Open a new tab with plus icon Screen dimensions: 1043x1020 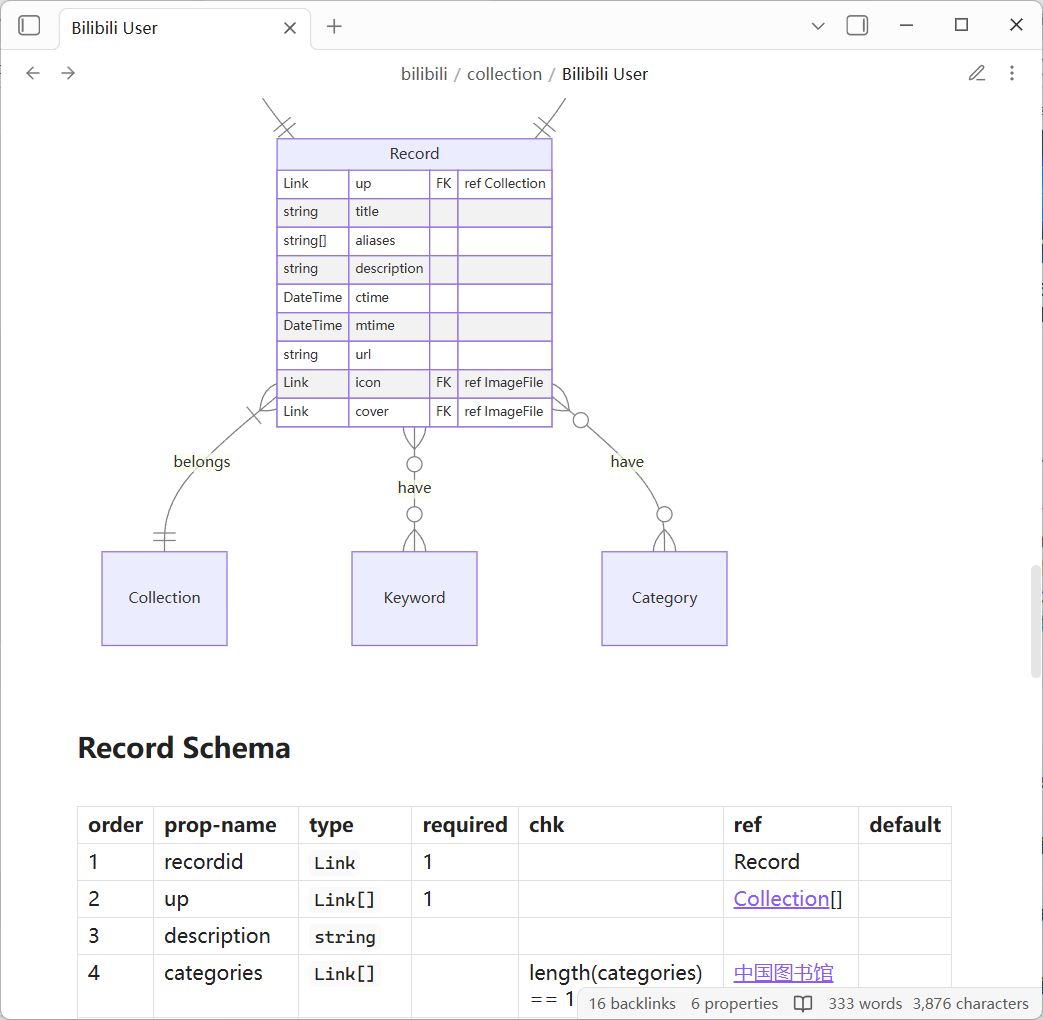click(x=334, y=27)
